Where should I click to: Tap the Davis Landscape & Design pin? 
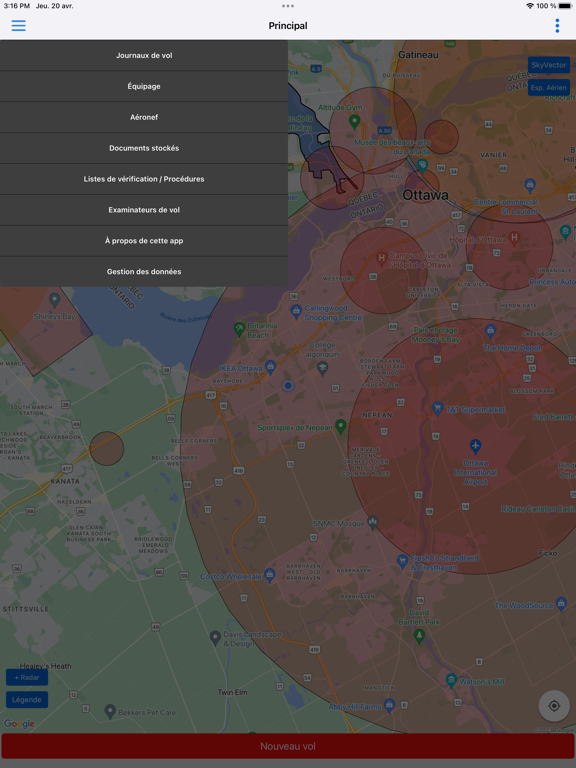click(215, 638)
